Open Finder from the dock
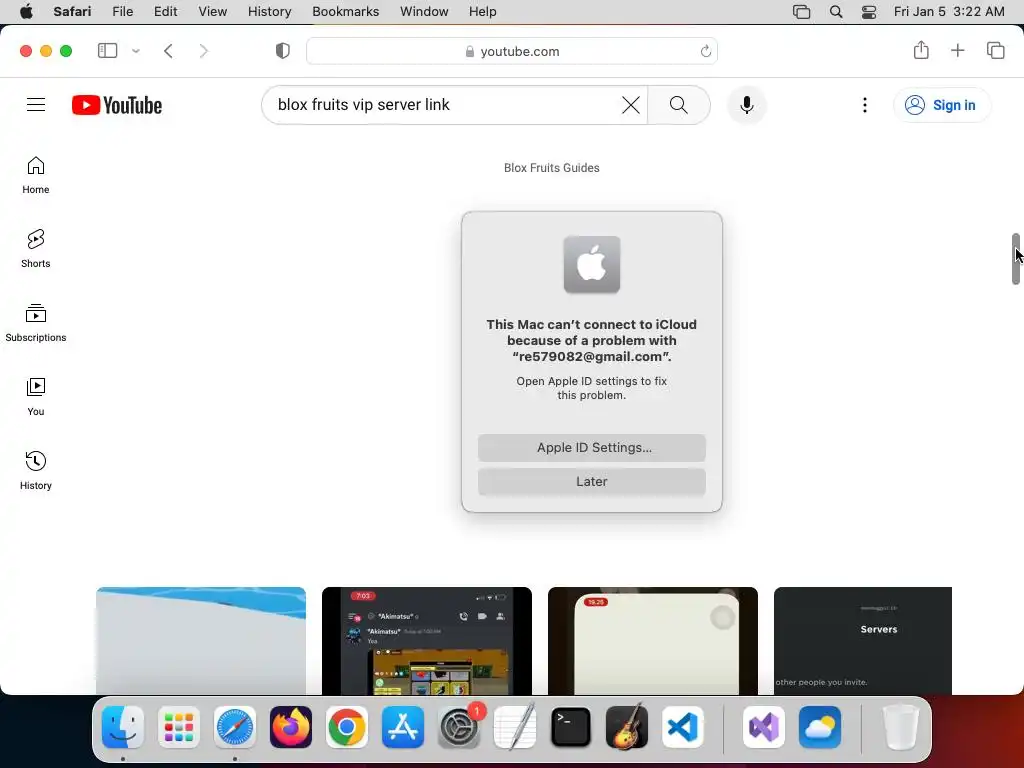The height and width of the screenshot is (768, 1024). tap(123, 727)
